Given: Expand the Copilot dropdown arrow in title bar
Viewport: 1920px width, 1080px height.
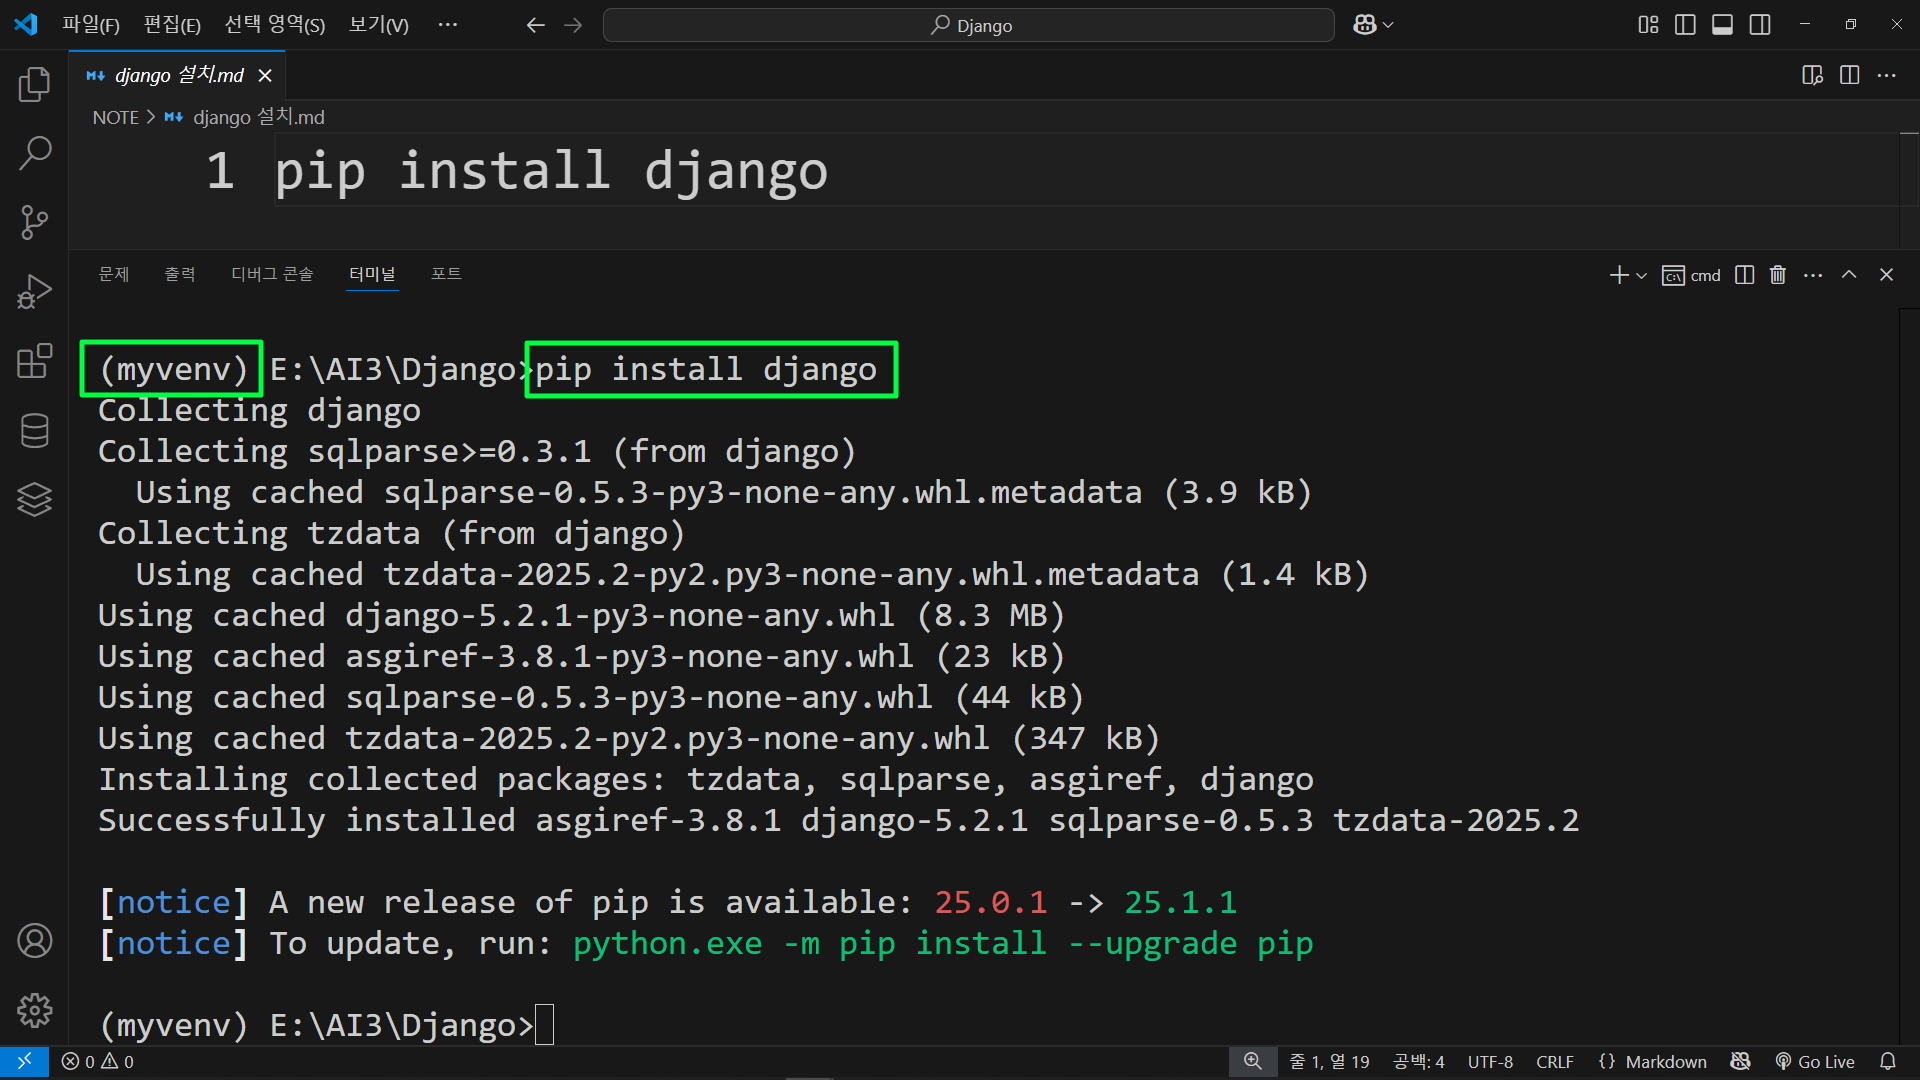Looking at the screenshot, I should pyautogui.click(x=1388, y=25).
